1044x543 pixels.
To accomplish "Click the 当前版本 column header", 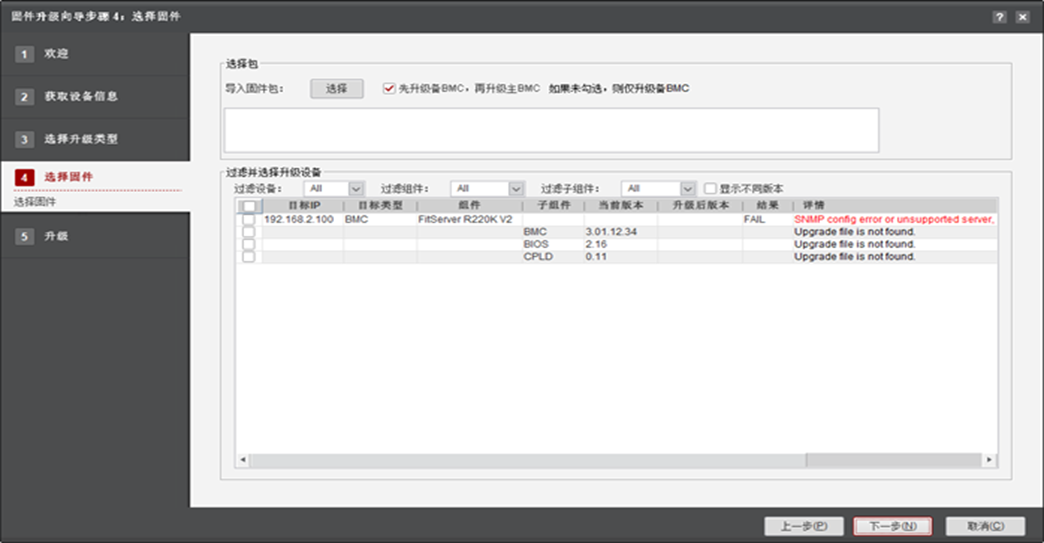I will coord(621,206).
